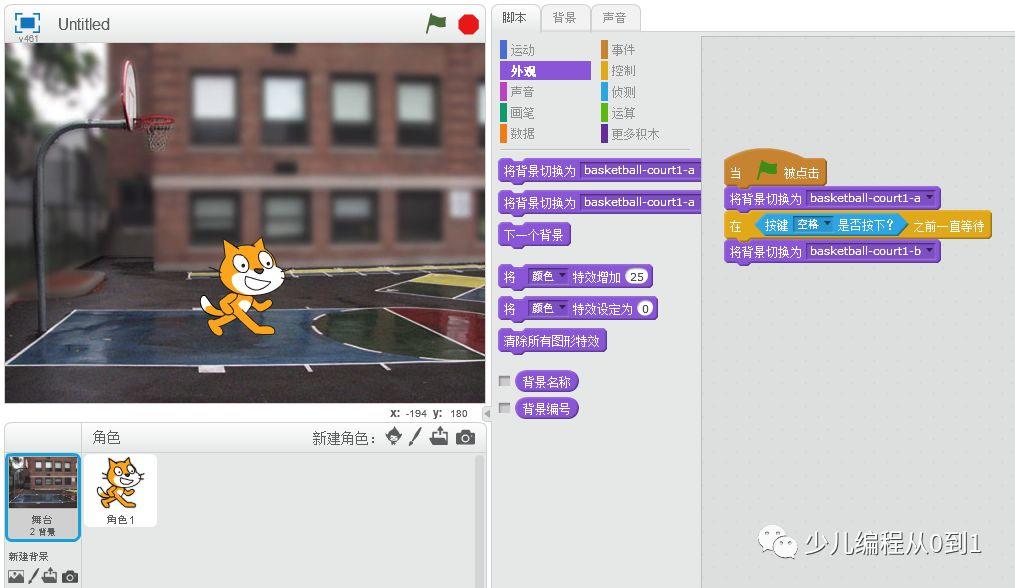Switch to the 声音 tab
This screenshot has height=588, width=1015.
(x=614, y=17)
